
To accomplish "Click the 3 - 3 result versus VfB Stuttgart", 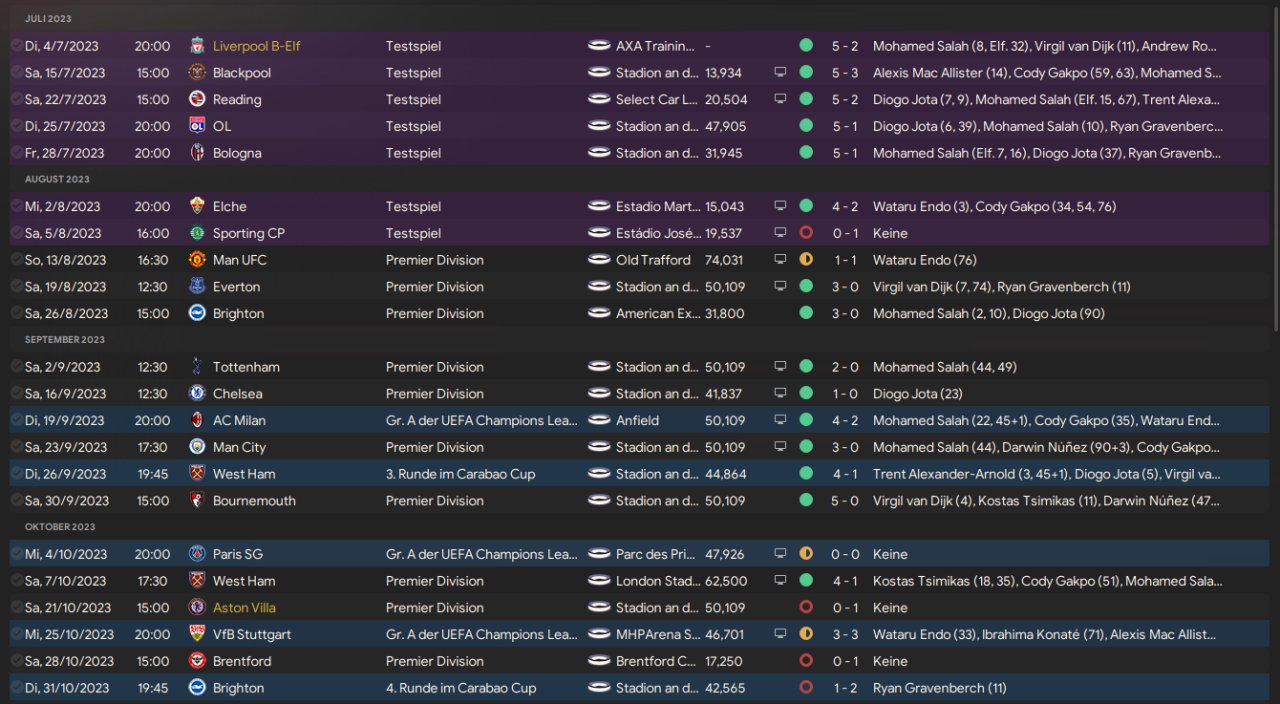I will tap(844, 634).
